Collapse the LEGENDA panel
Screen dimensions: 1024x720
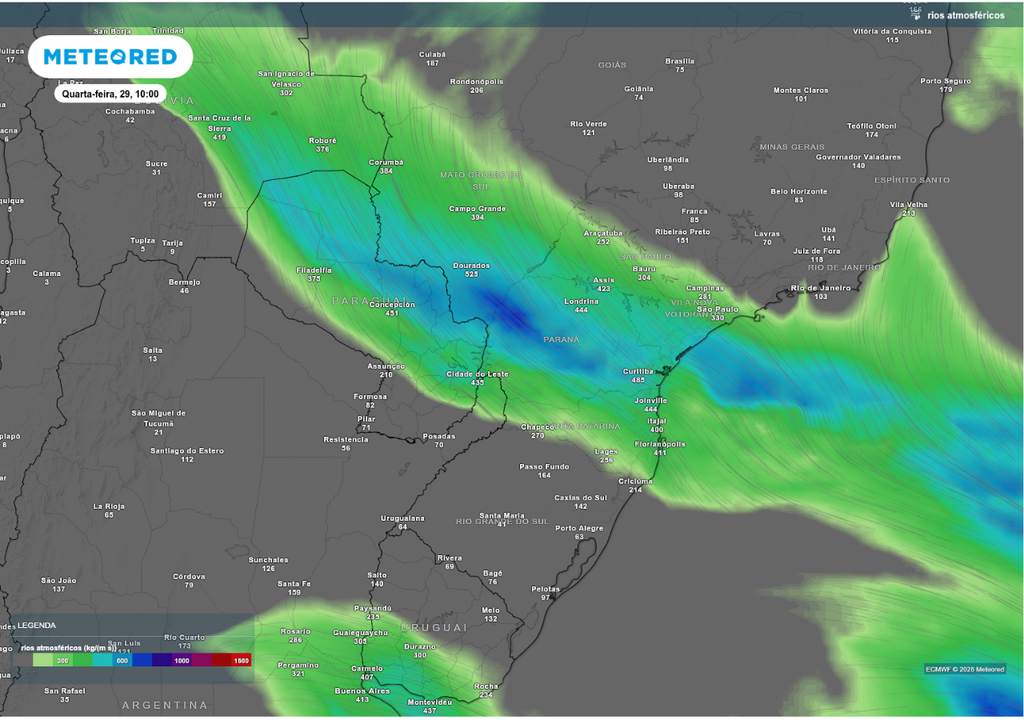coord(36,625)
